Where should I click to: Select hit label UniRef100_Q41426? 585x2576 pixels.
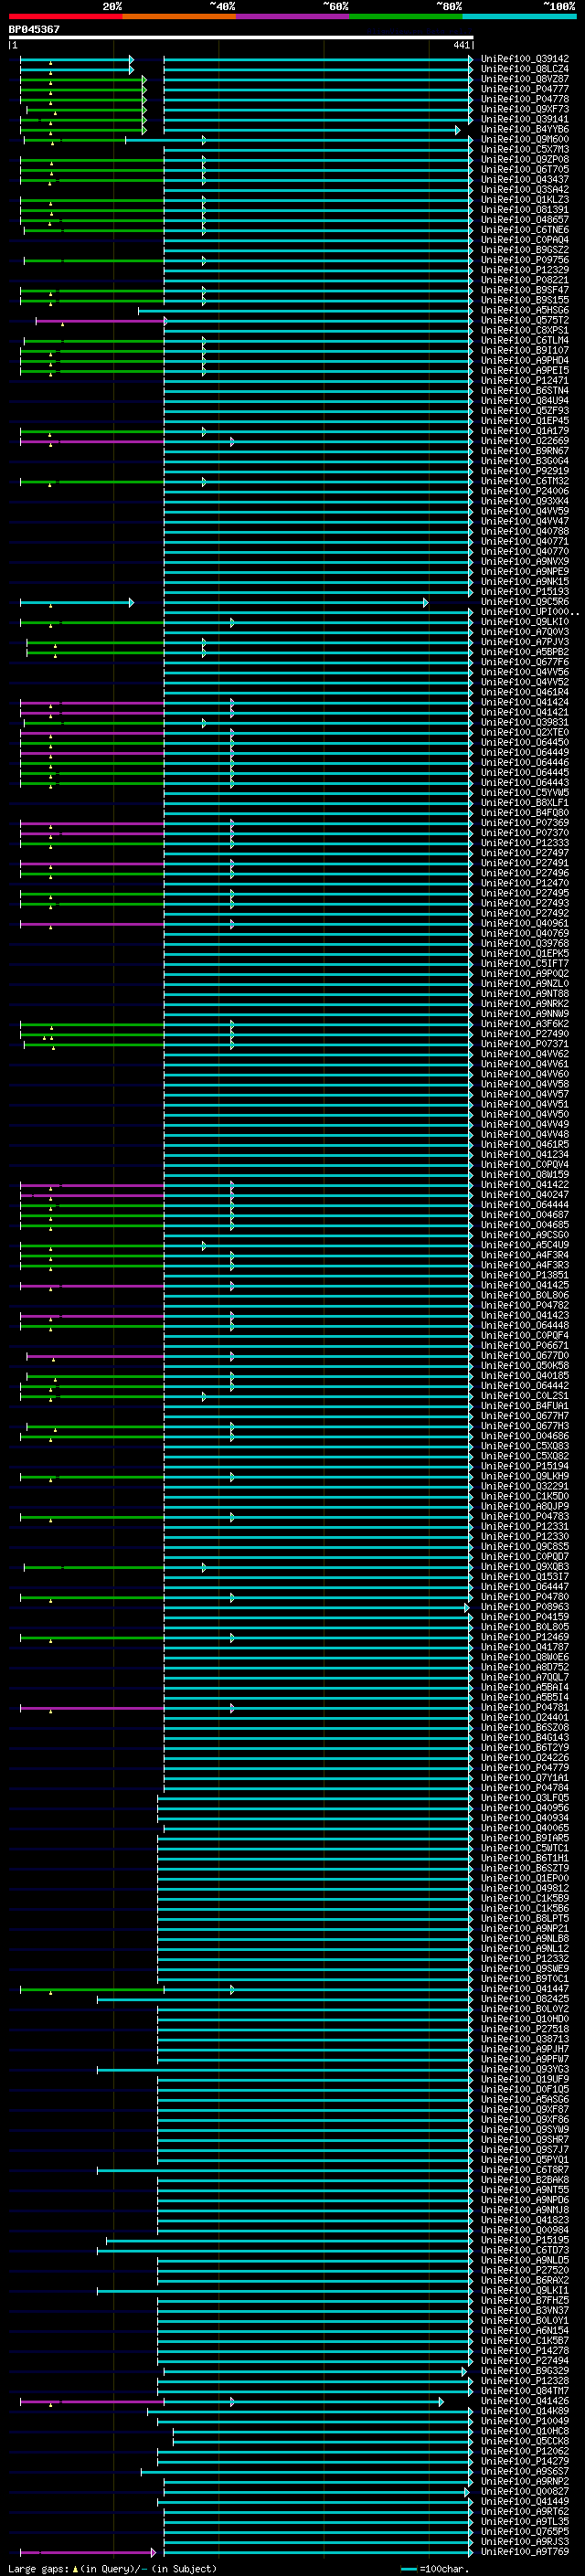[x=525, y=2401]
